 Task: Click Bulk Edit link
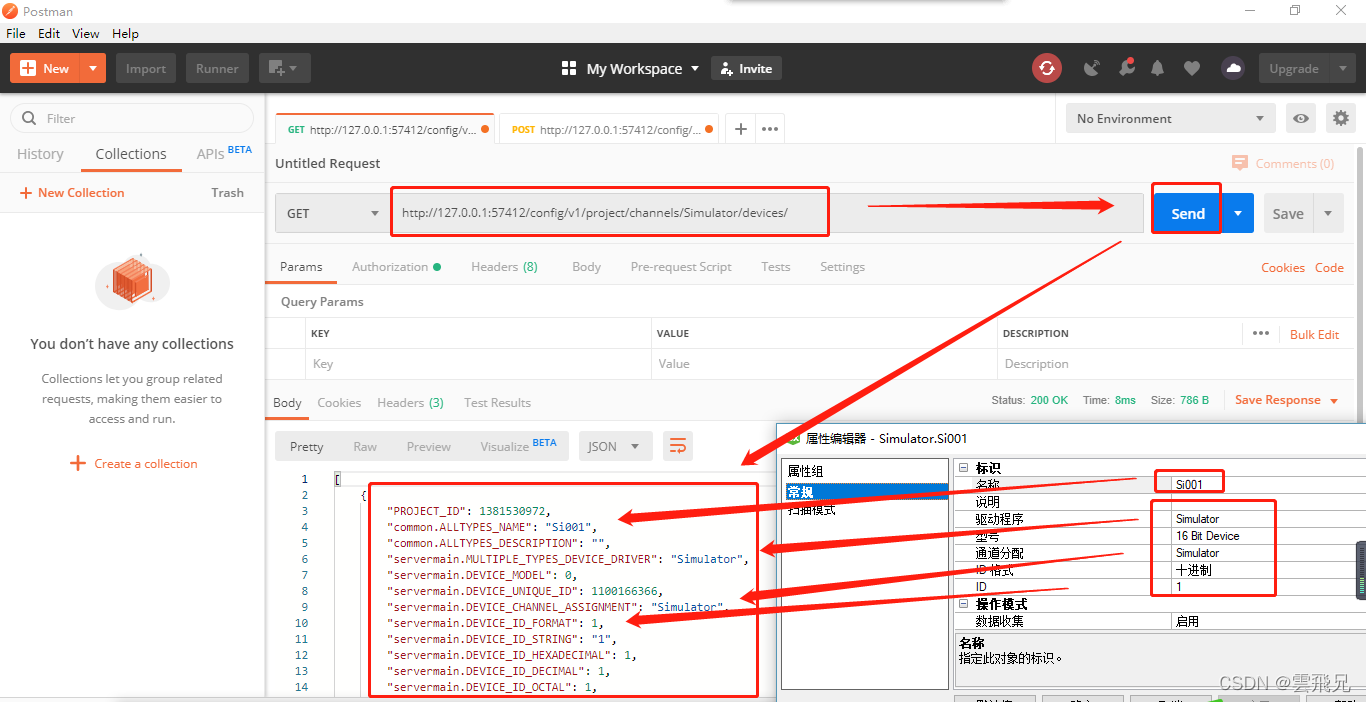(1314, 334)
